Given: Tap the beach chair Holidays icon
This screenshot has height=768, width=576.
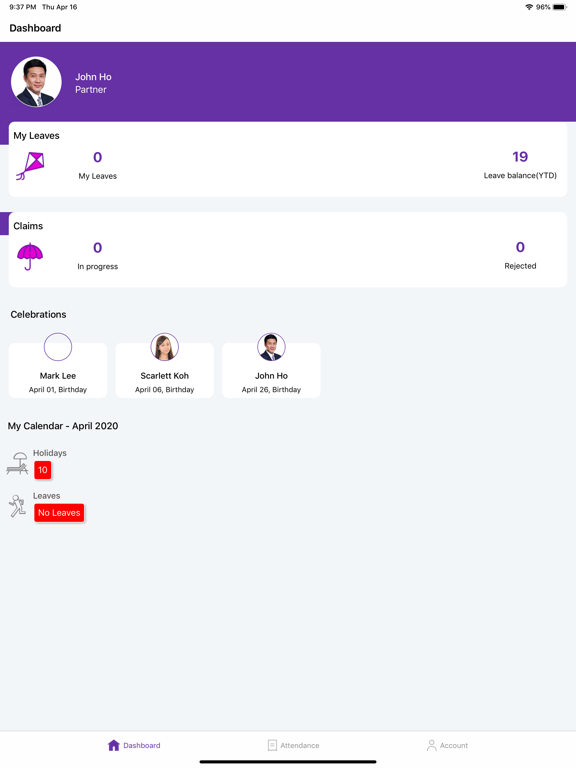Looking at the screenshot, I should pyautogui.click(x=18, y=463).
